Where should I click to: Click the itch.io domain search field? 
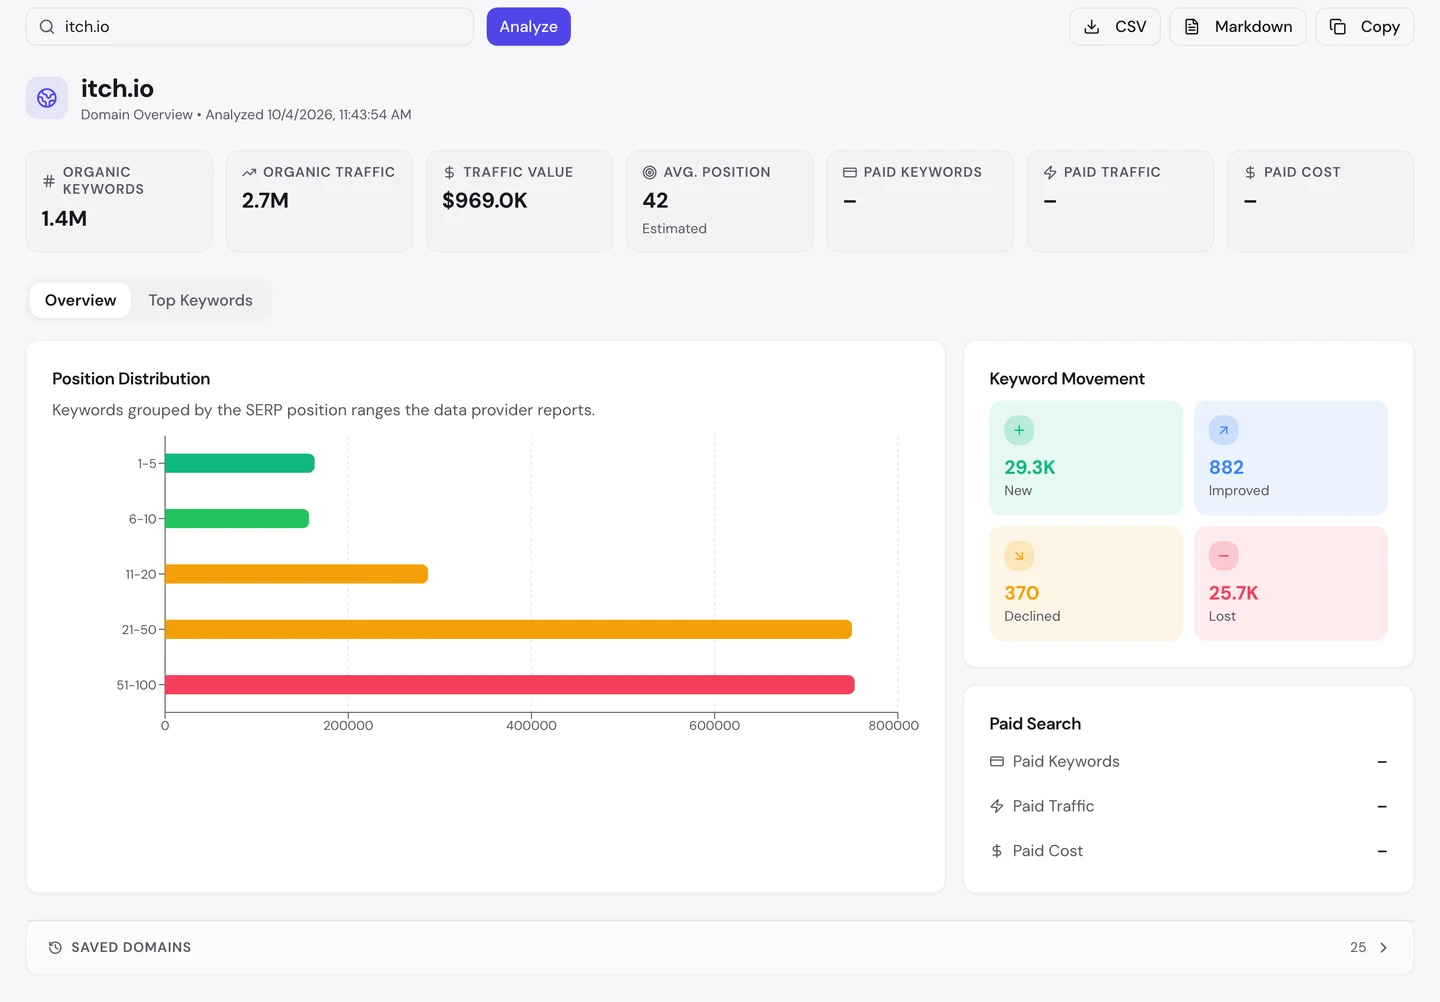tap(250, 27)
